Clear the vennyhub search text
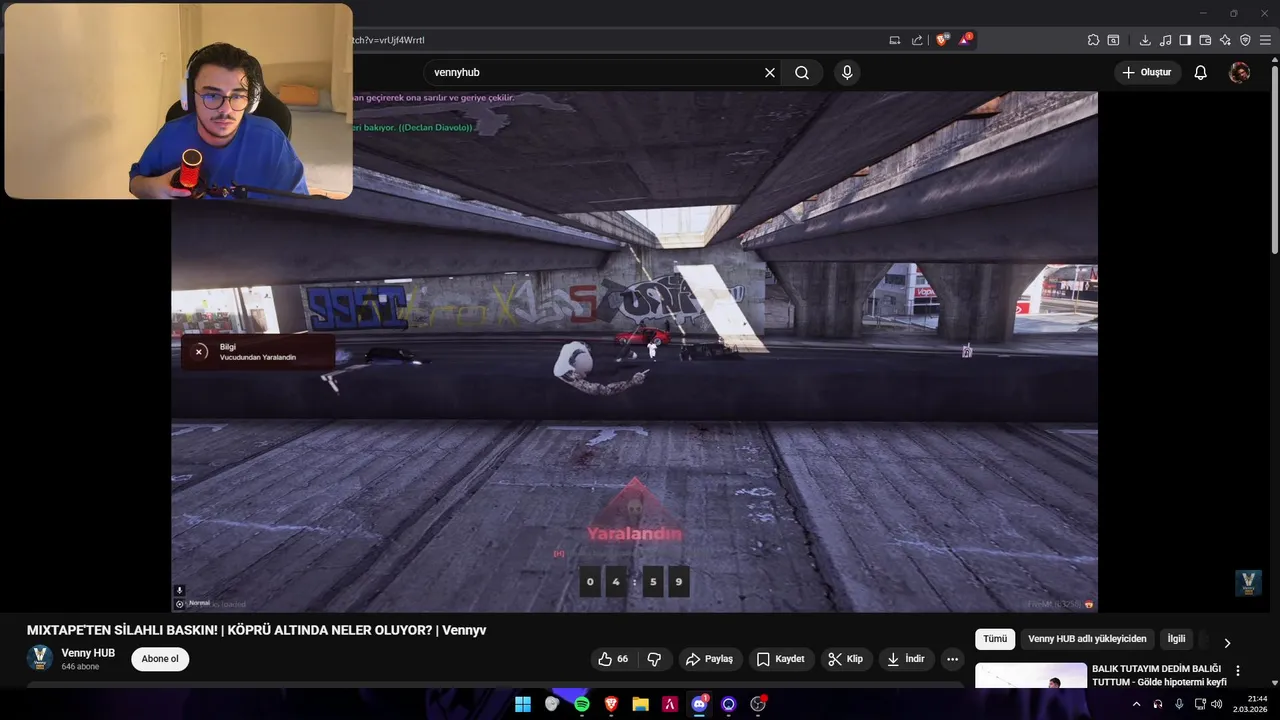This screenshot has height=720, width=1280. [770, 73]
